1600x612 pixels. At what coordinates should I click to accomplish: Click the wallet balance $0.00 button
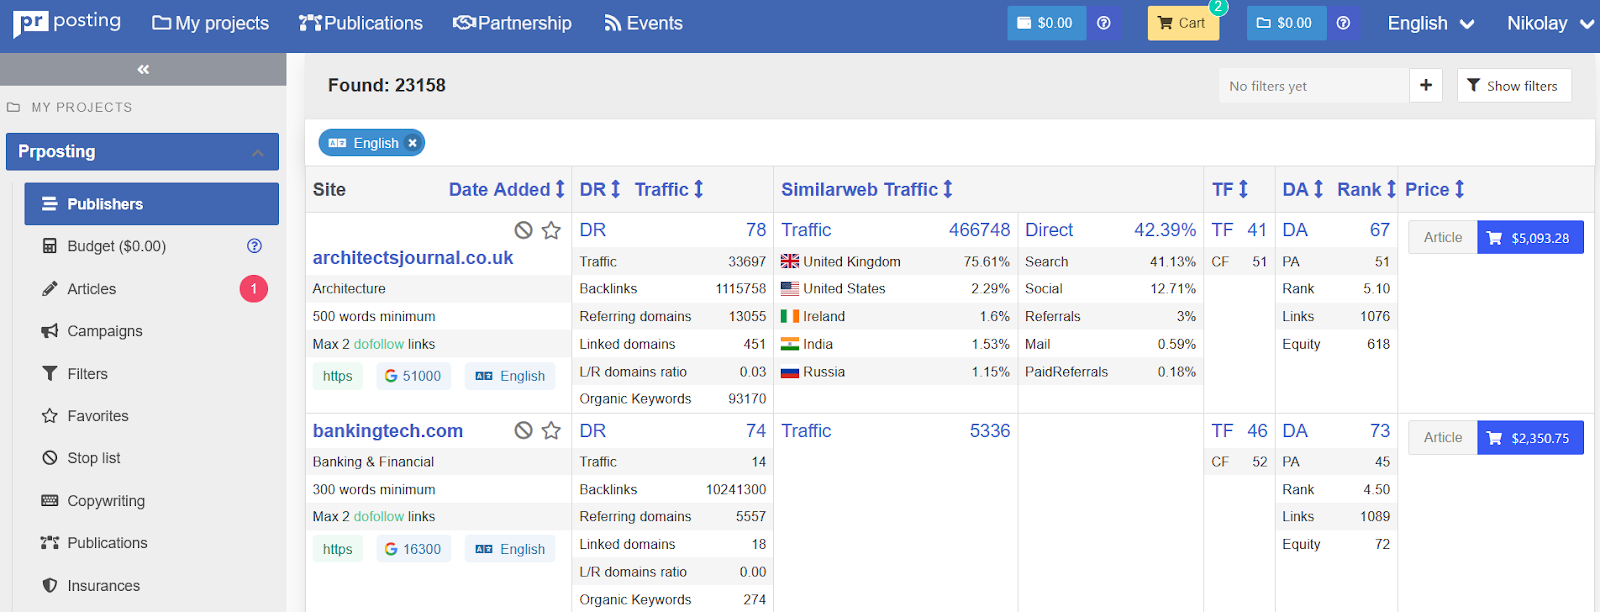[x=1046, y=23]
